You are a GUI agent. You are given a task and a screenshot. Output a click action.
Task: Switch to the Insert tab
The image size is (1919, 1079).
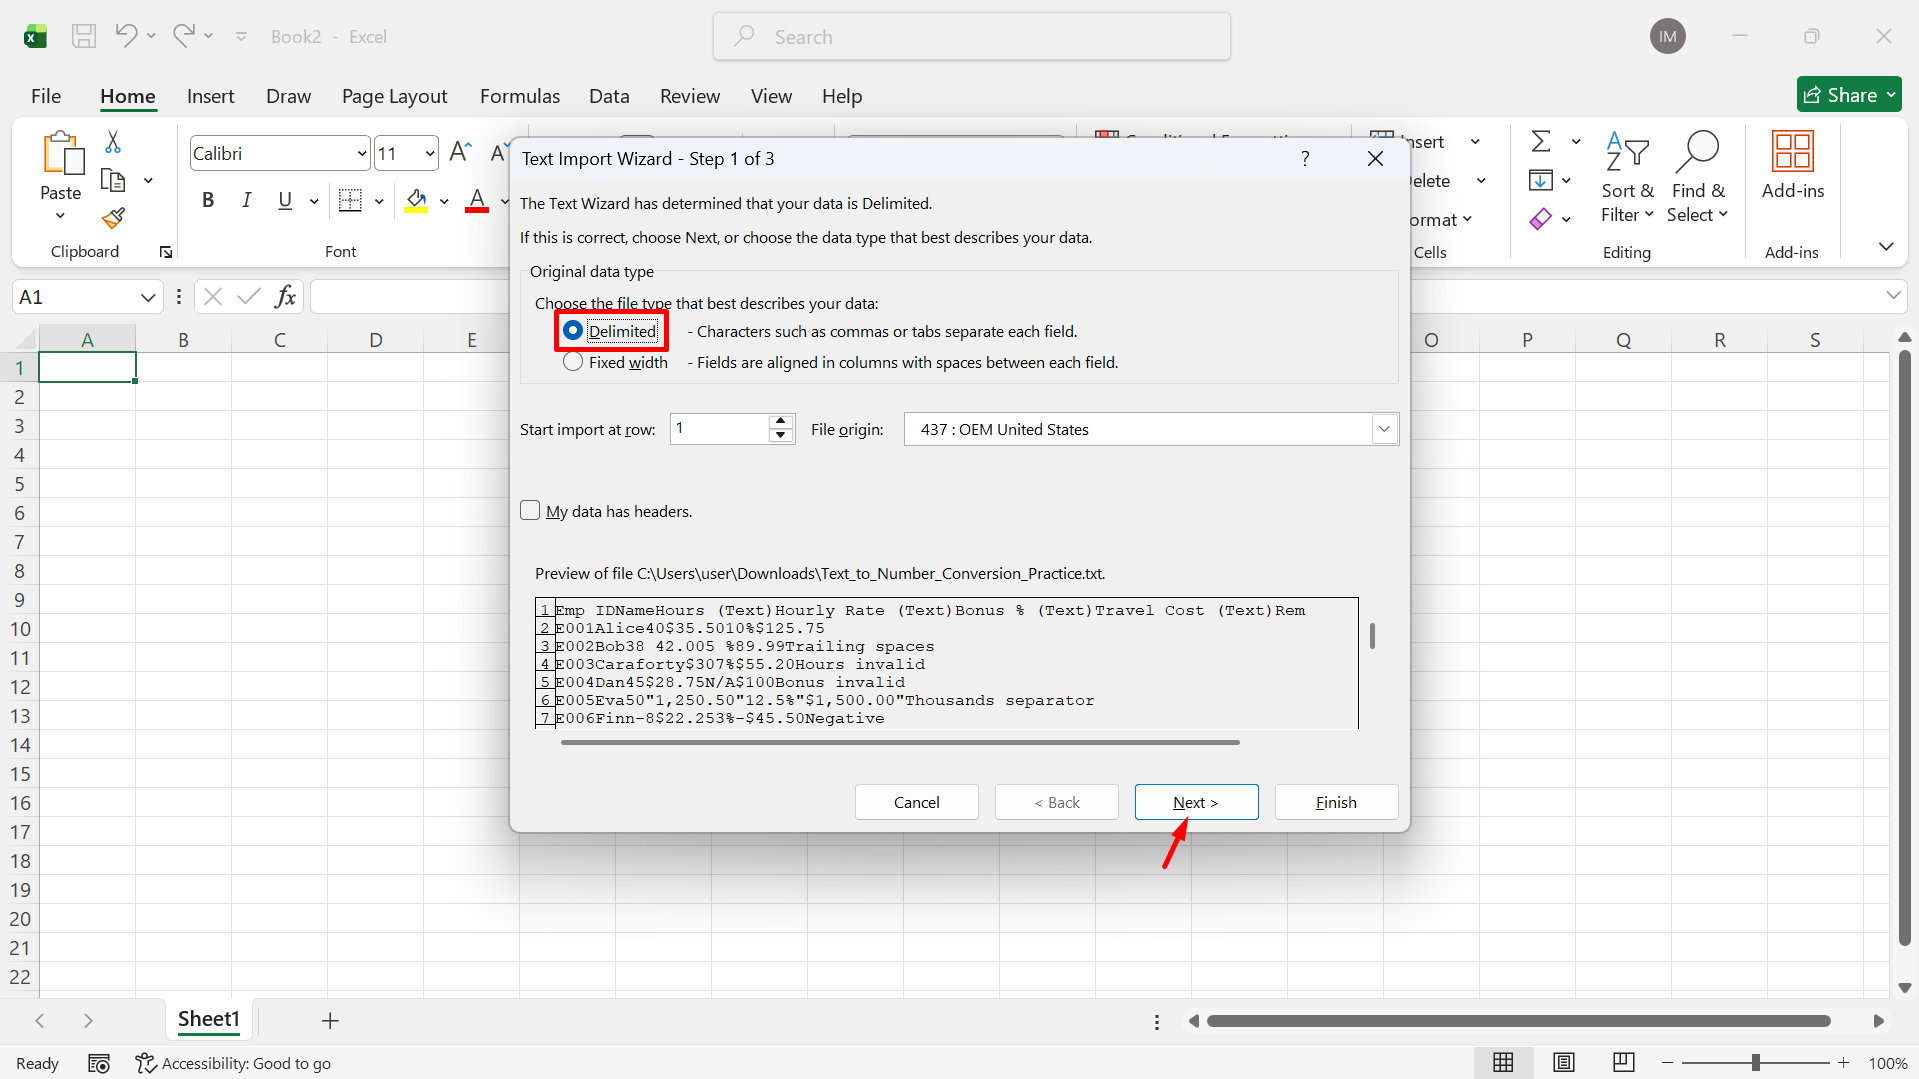(210, 96)
